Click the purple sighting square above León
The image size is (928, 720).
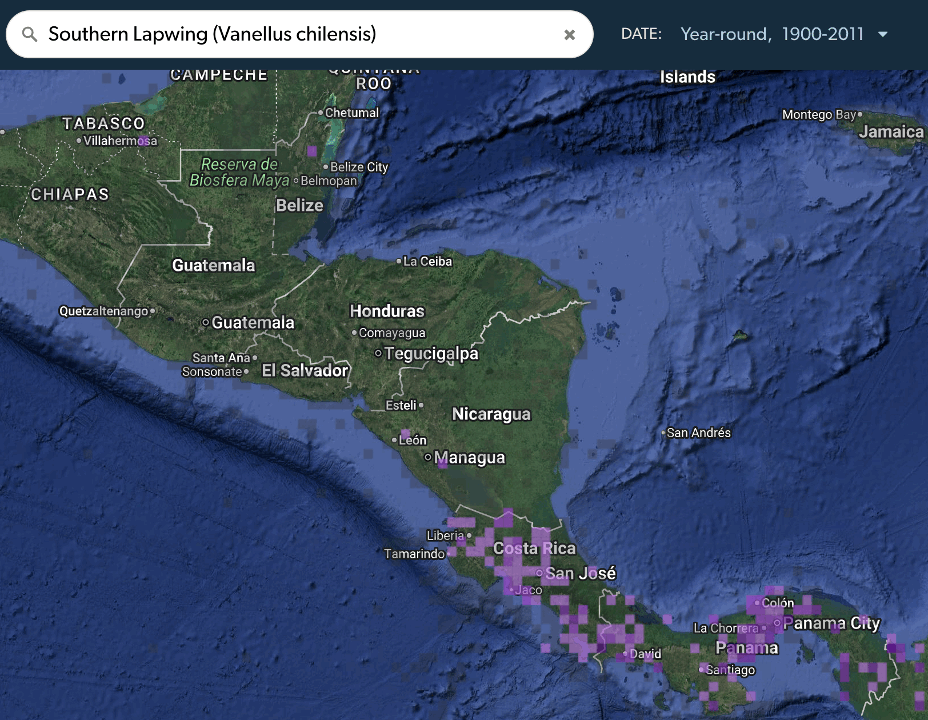[405, 434]
